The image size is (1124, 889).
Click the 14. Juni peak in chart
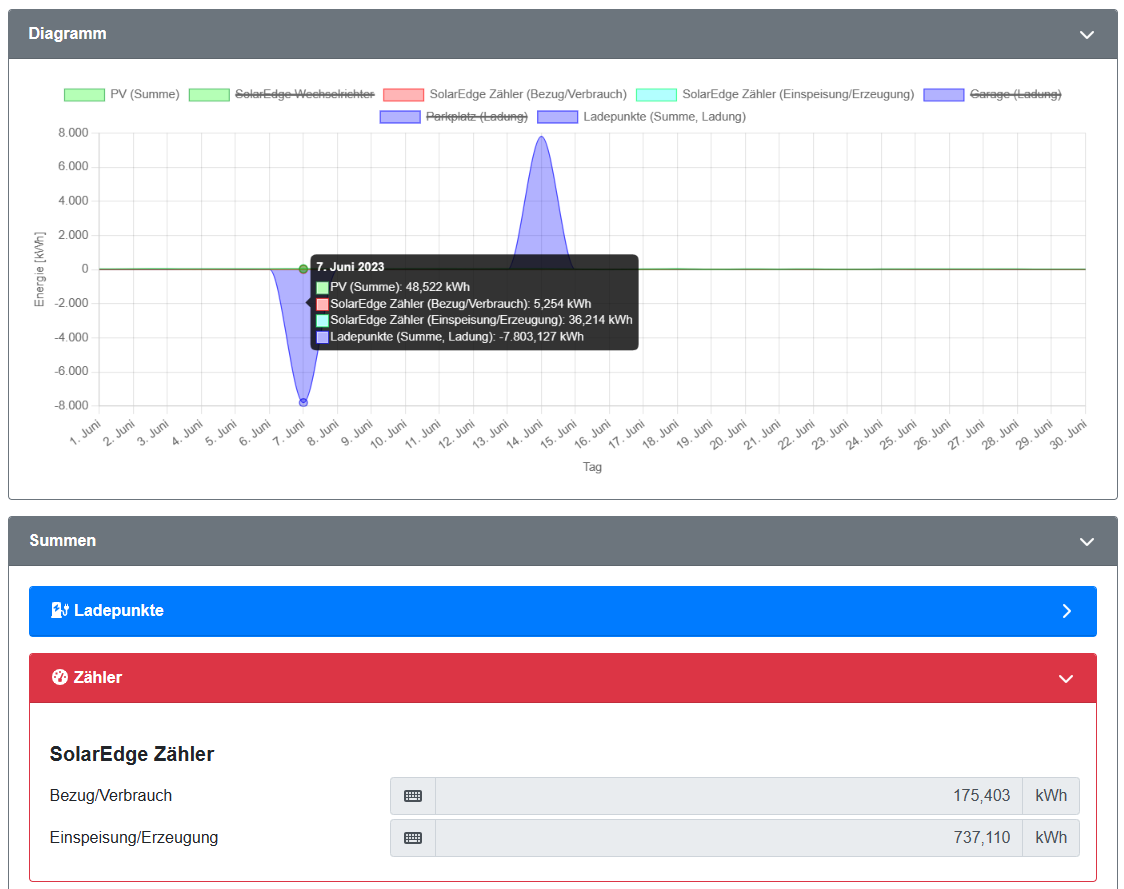click(x=541, y=138)
